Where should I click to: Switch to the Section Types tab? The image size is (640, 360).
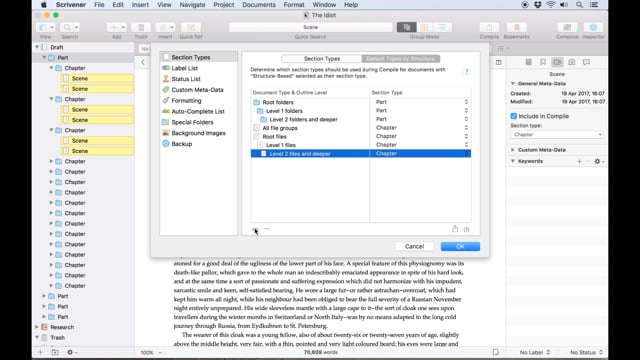[322, 59]
